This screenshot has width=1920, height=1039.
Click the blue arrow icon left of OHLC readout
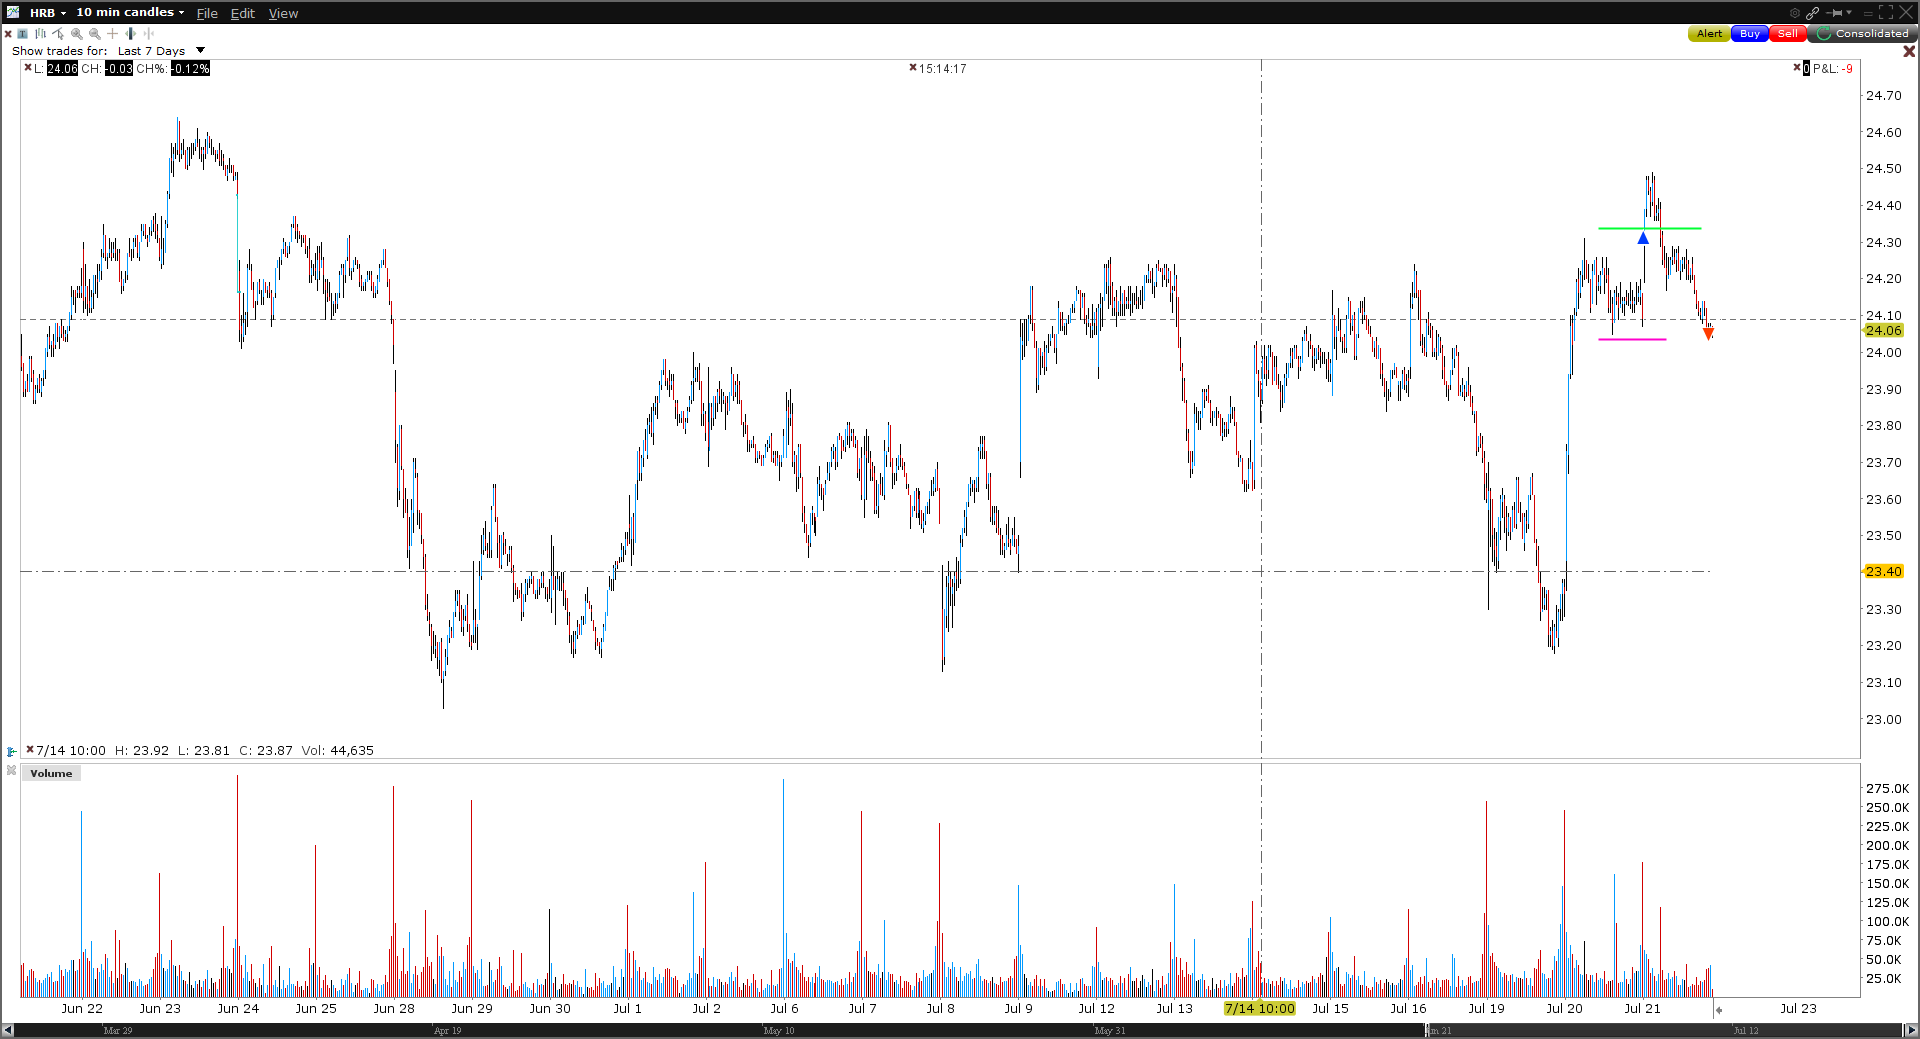click(11, 751)
